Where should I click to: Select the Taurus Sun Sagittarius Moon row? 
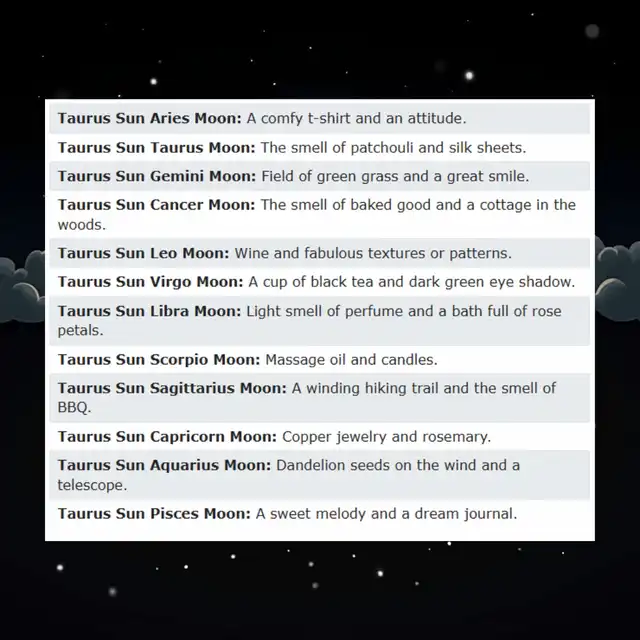click(x=320, y=398)
